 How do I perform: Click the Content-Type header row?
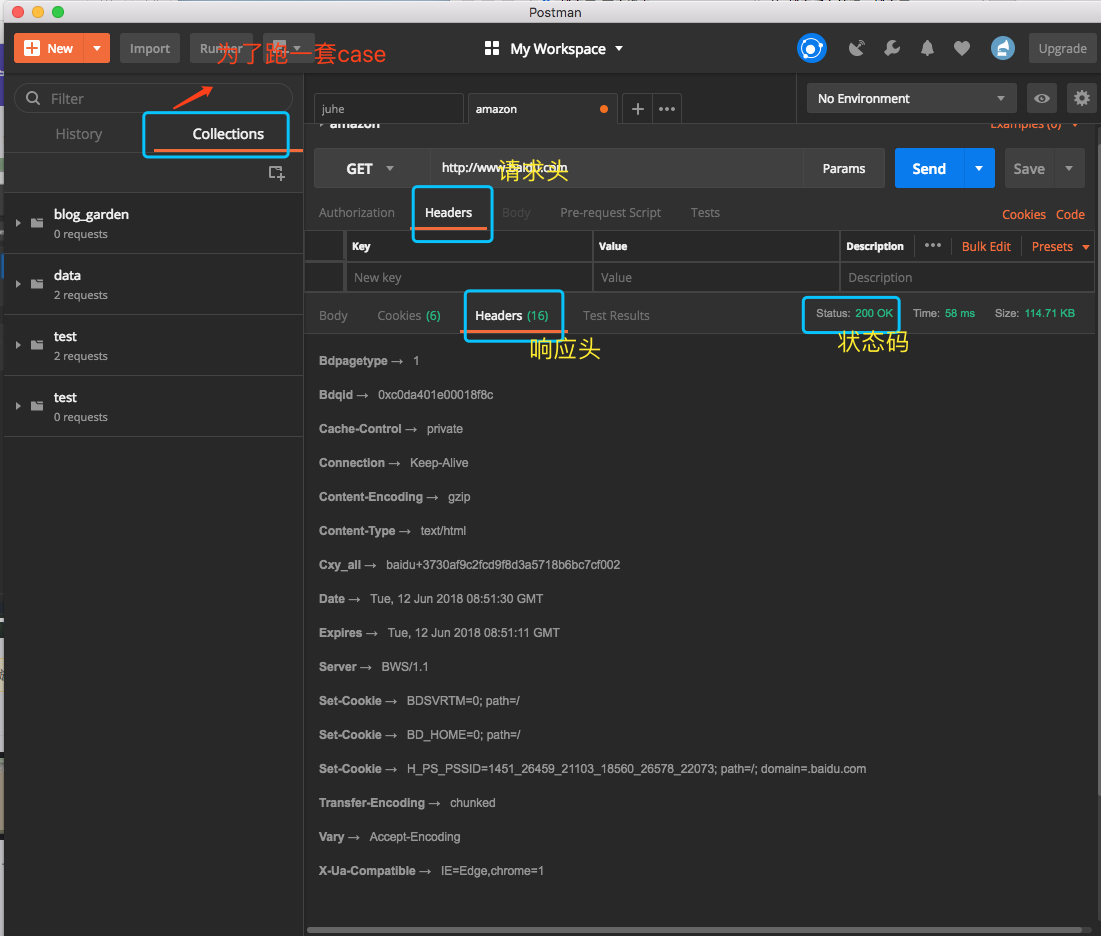click(x=393, y=531)
